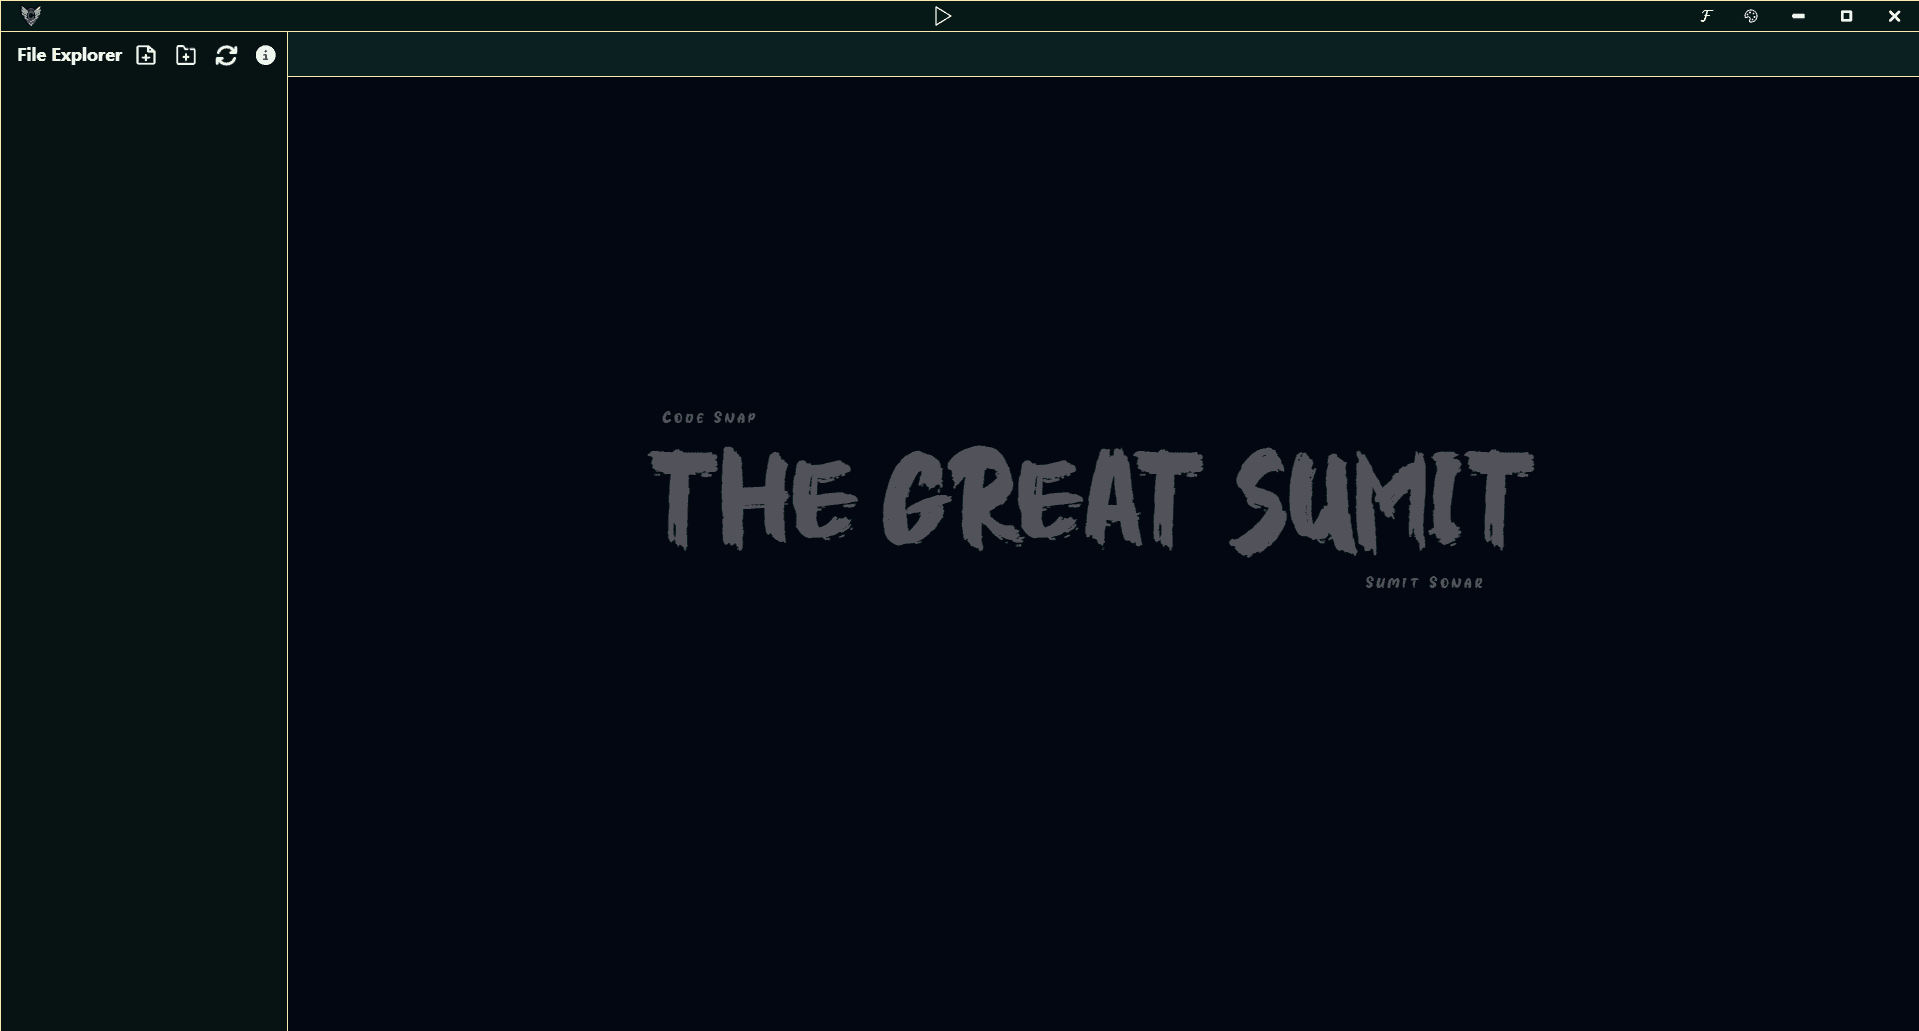Close the Code Snap window

click(1894, 16)
